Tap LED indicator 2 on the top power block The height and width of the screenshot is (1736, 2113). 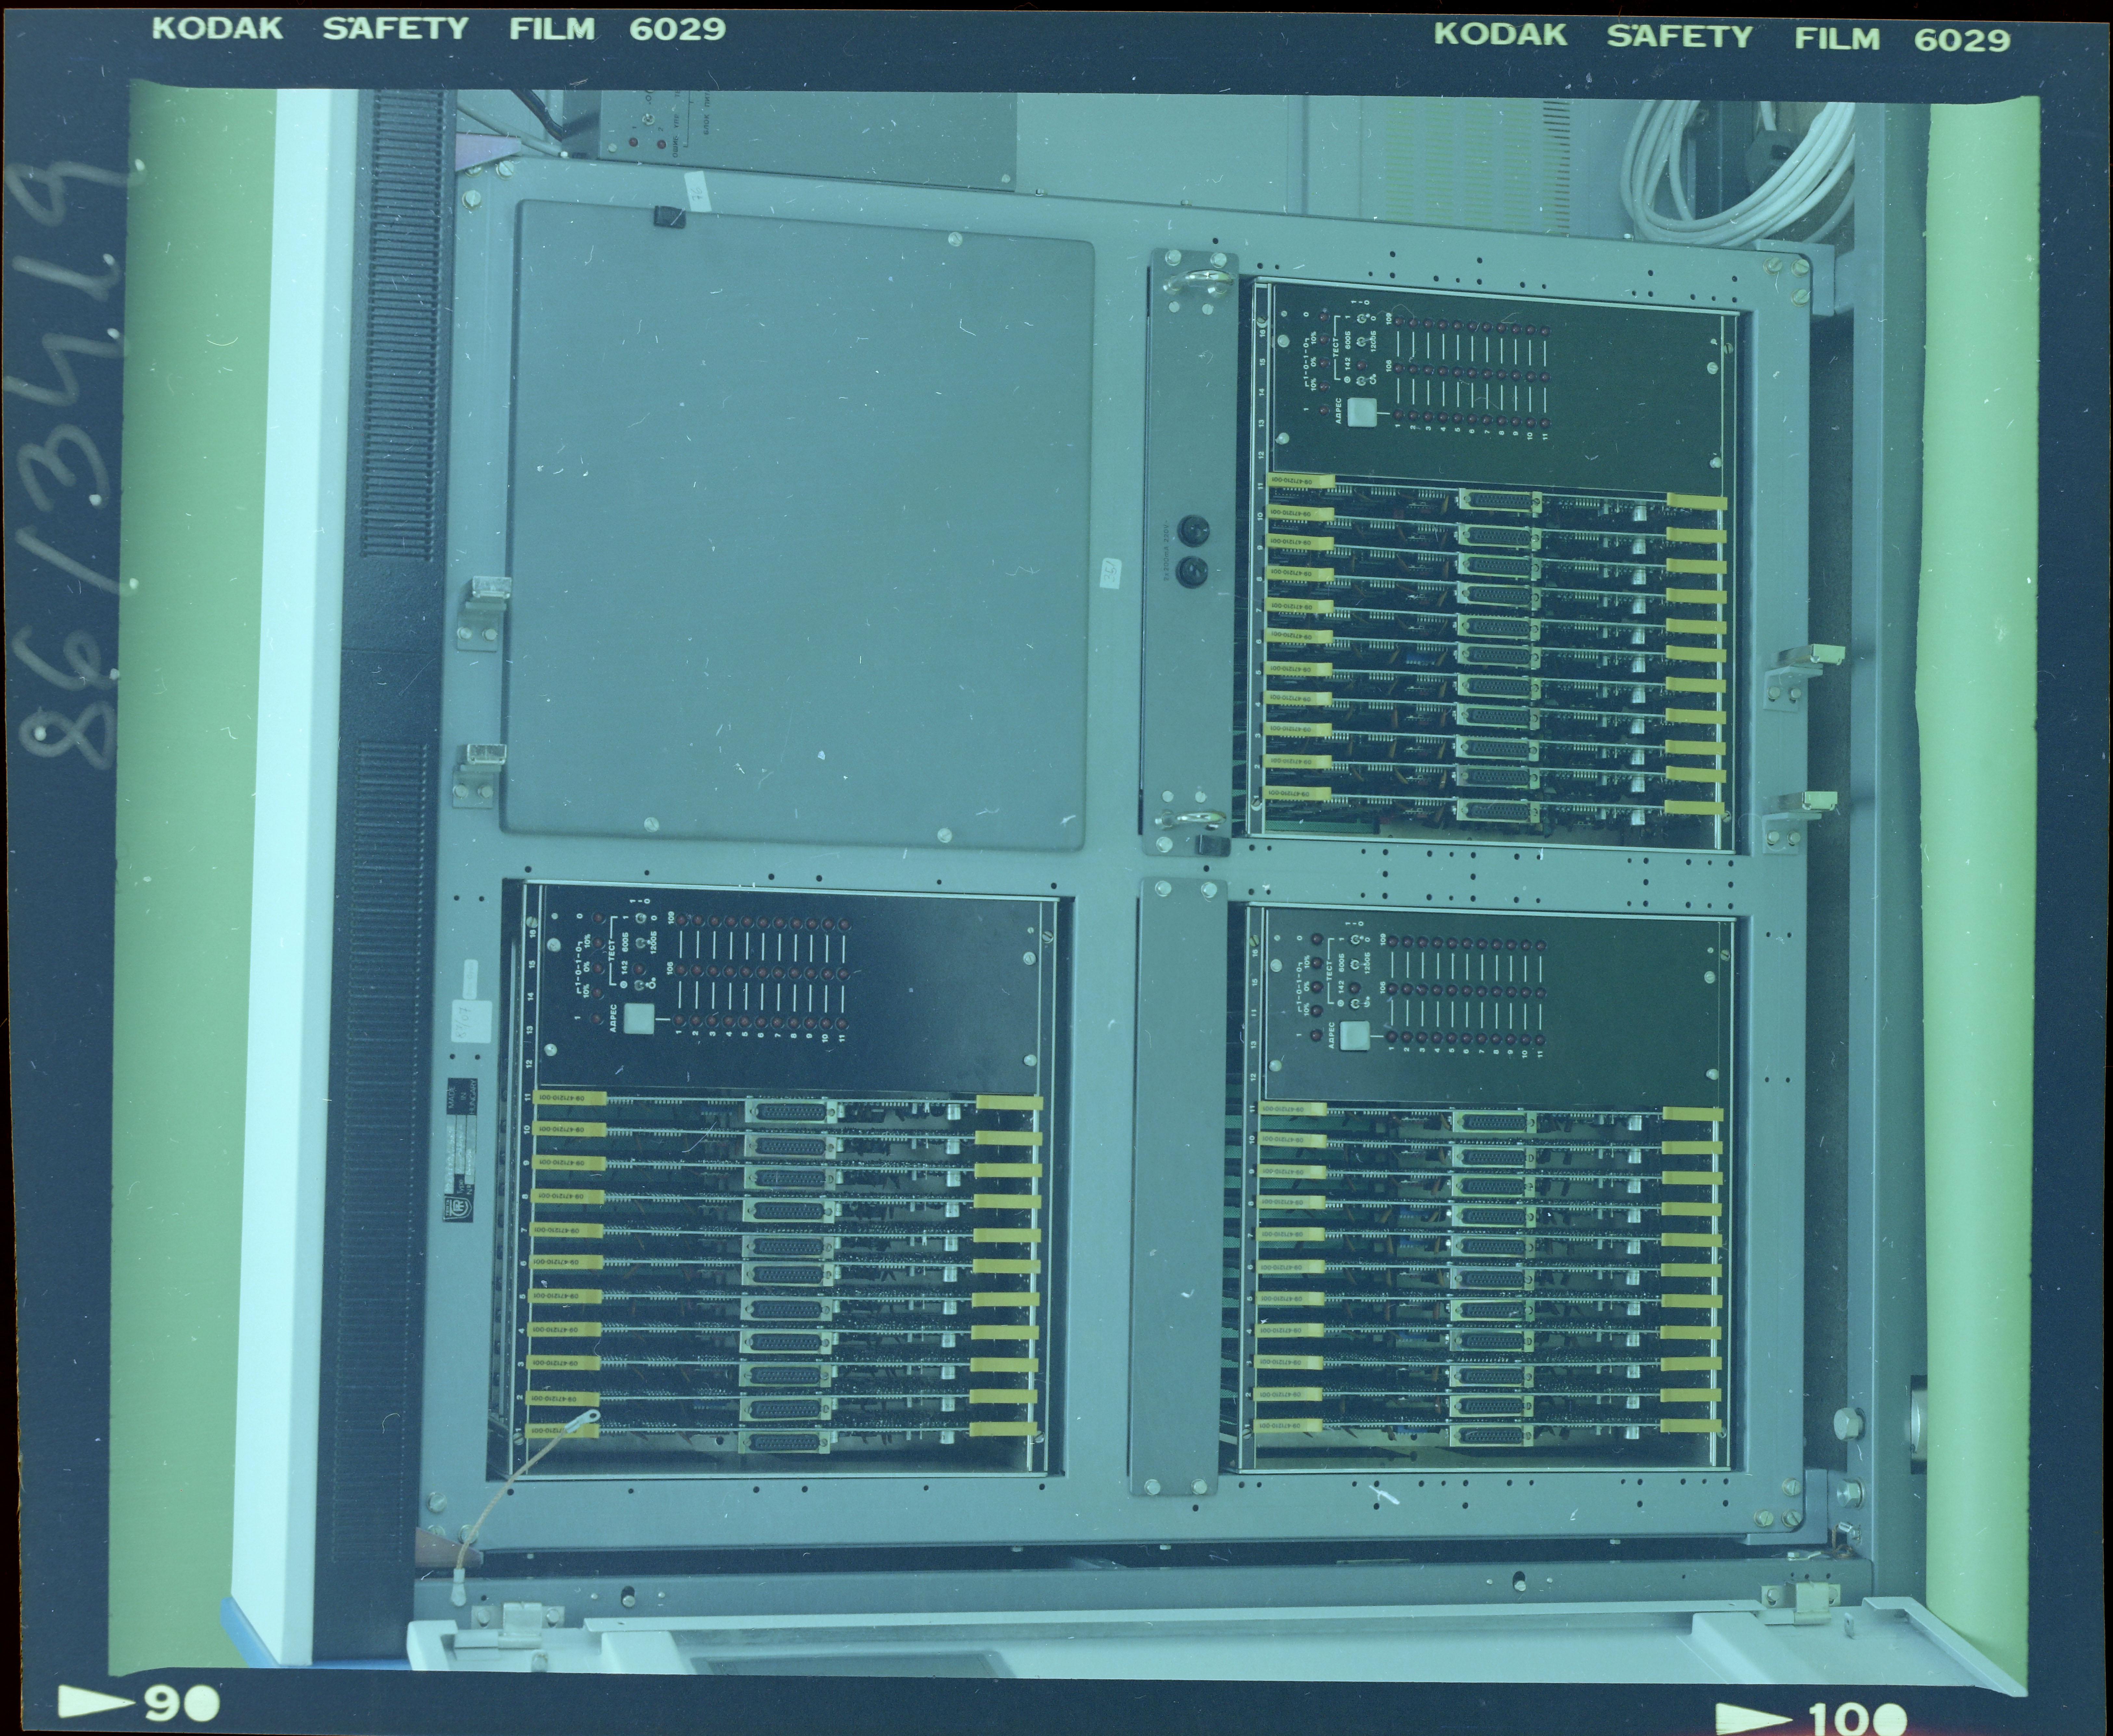[x=662, y=144]
